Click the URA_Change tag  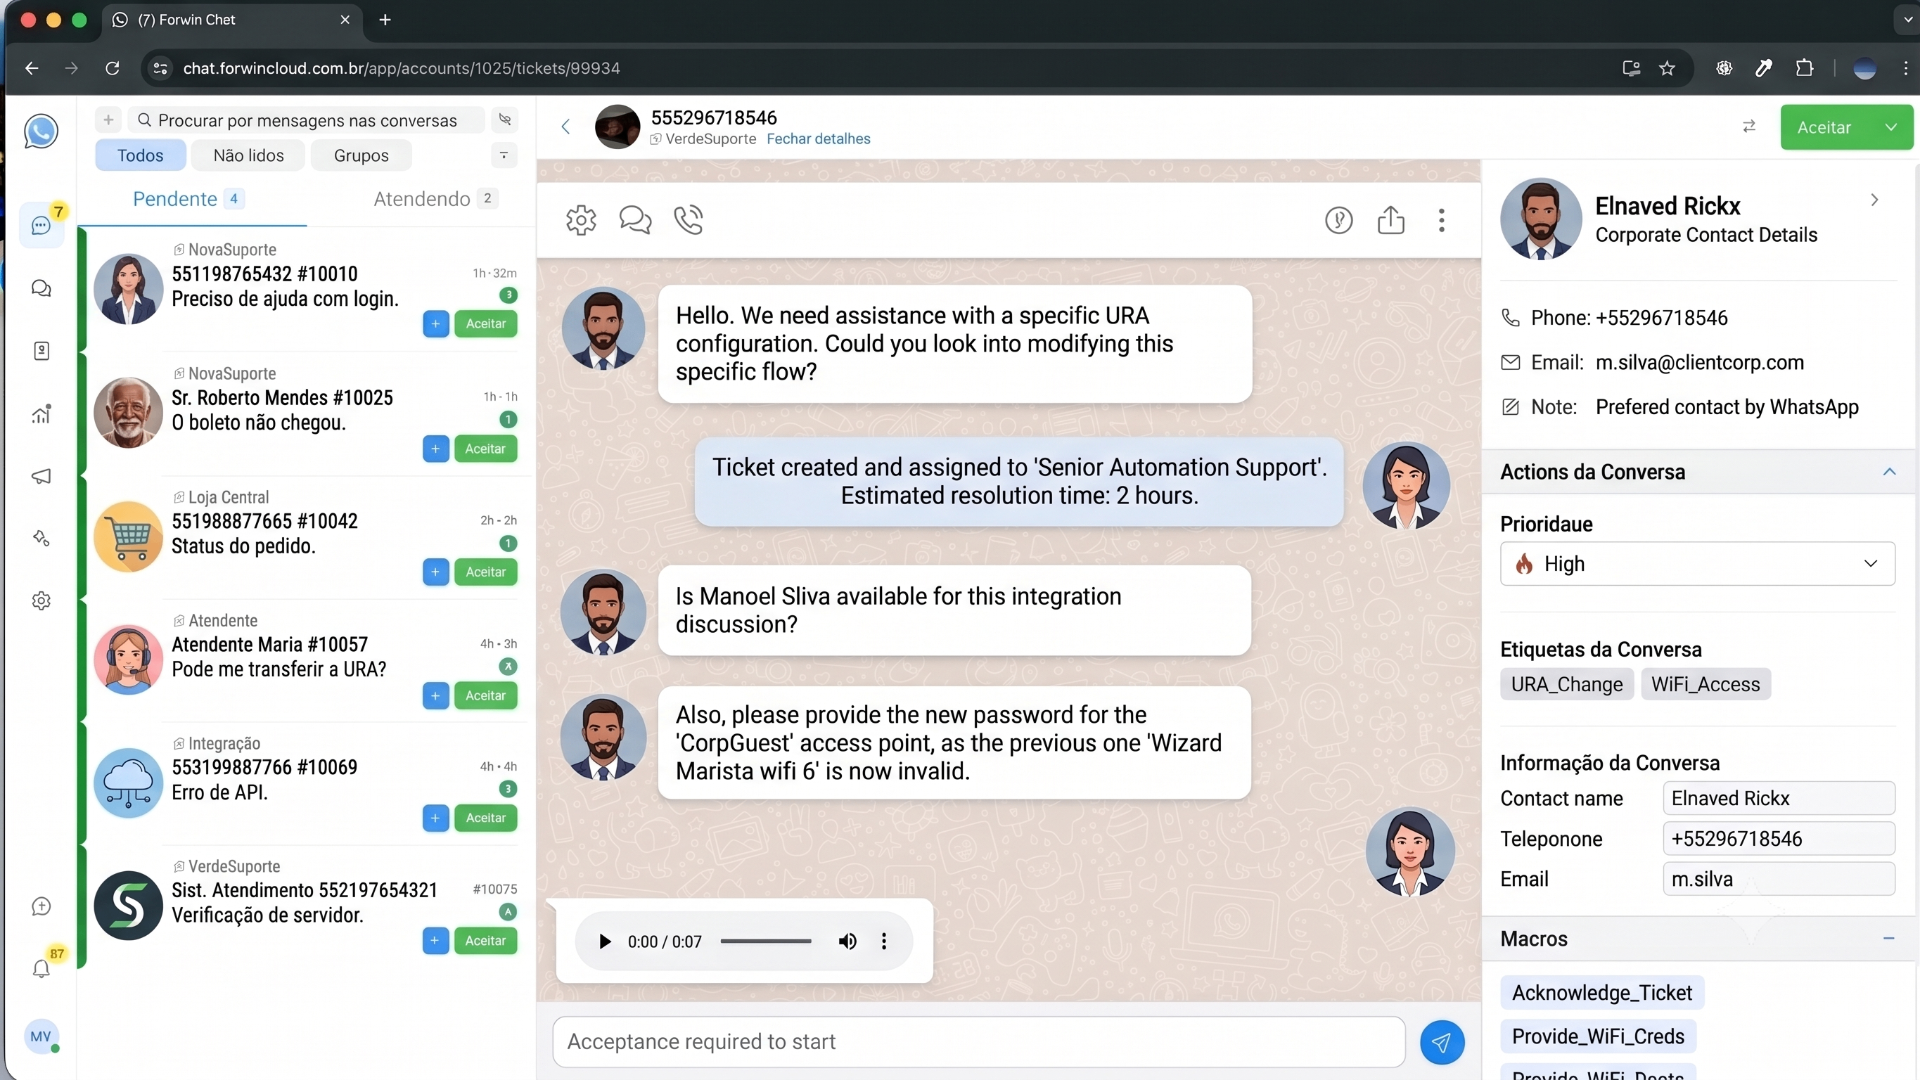(x=1567, y=685)
